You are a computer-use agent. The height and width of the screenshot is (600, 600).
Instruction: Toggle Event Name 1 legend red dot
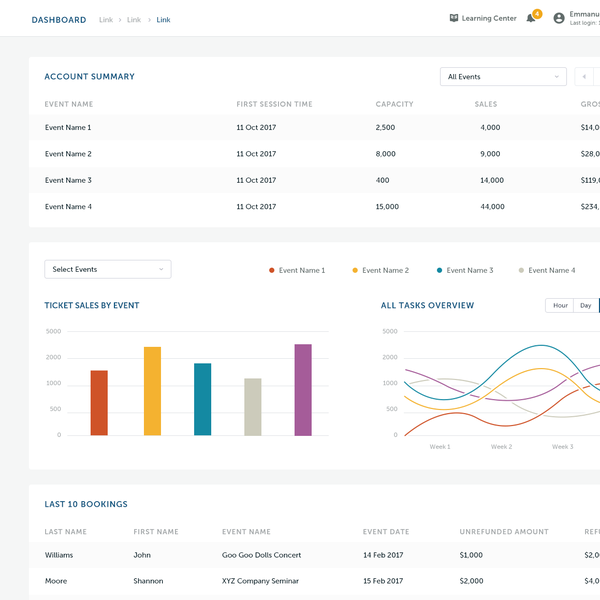(272, 270)
